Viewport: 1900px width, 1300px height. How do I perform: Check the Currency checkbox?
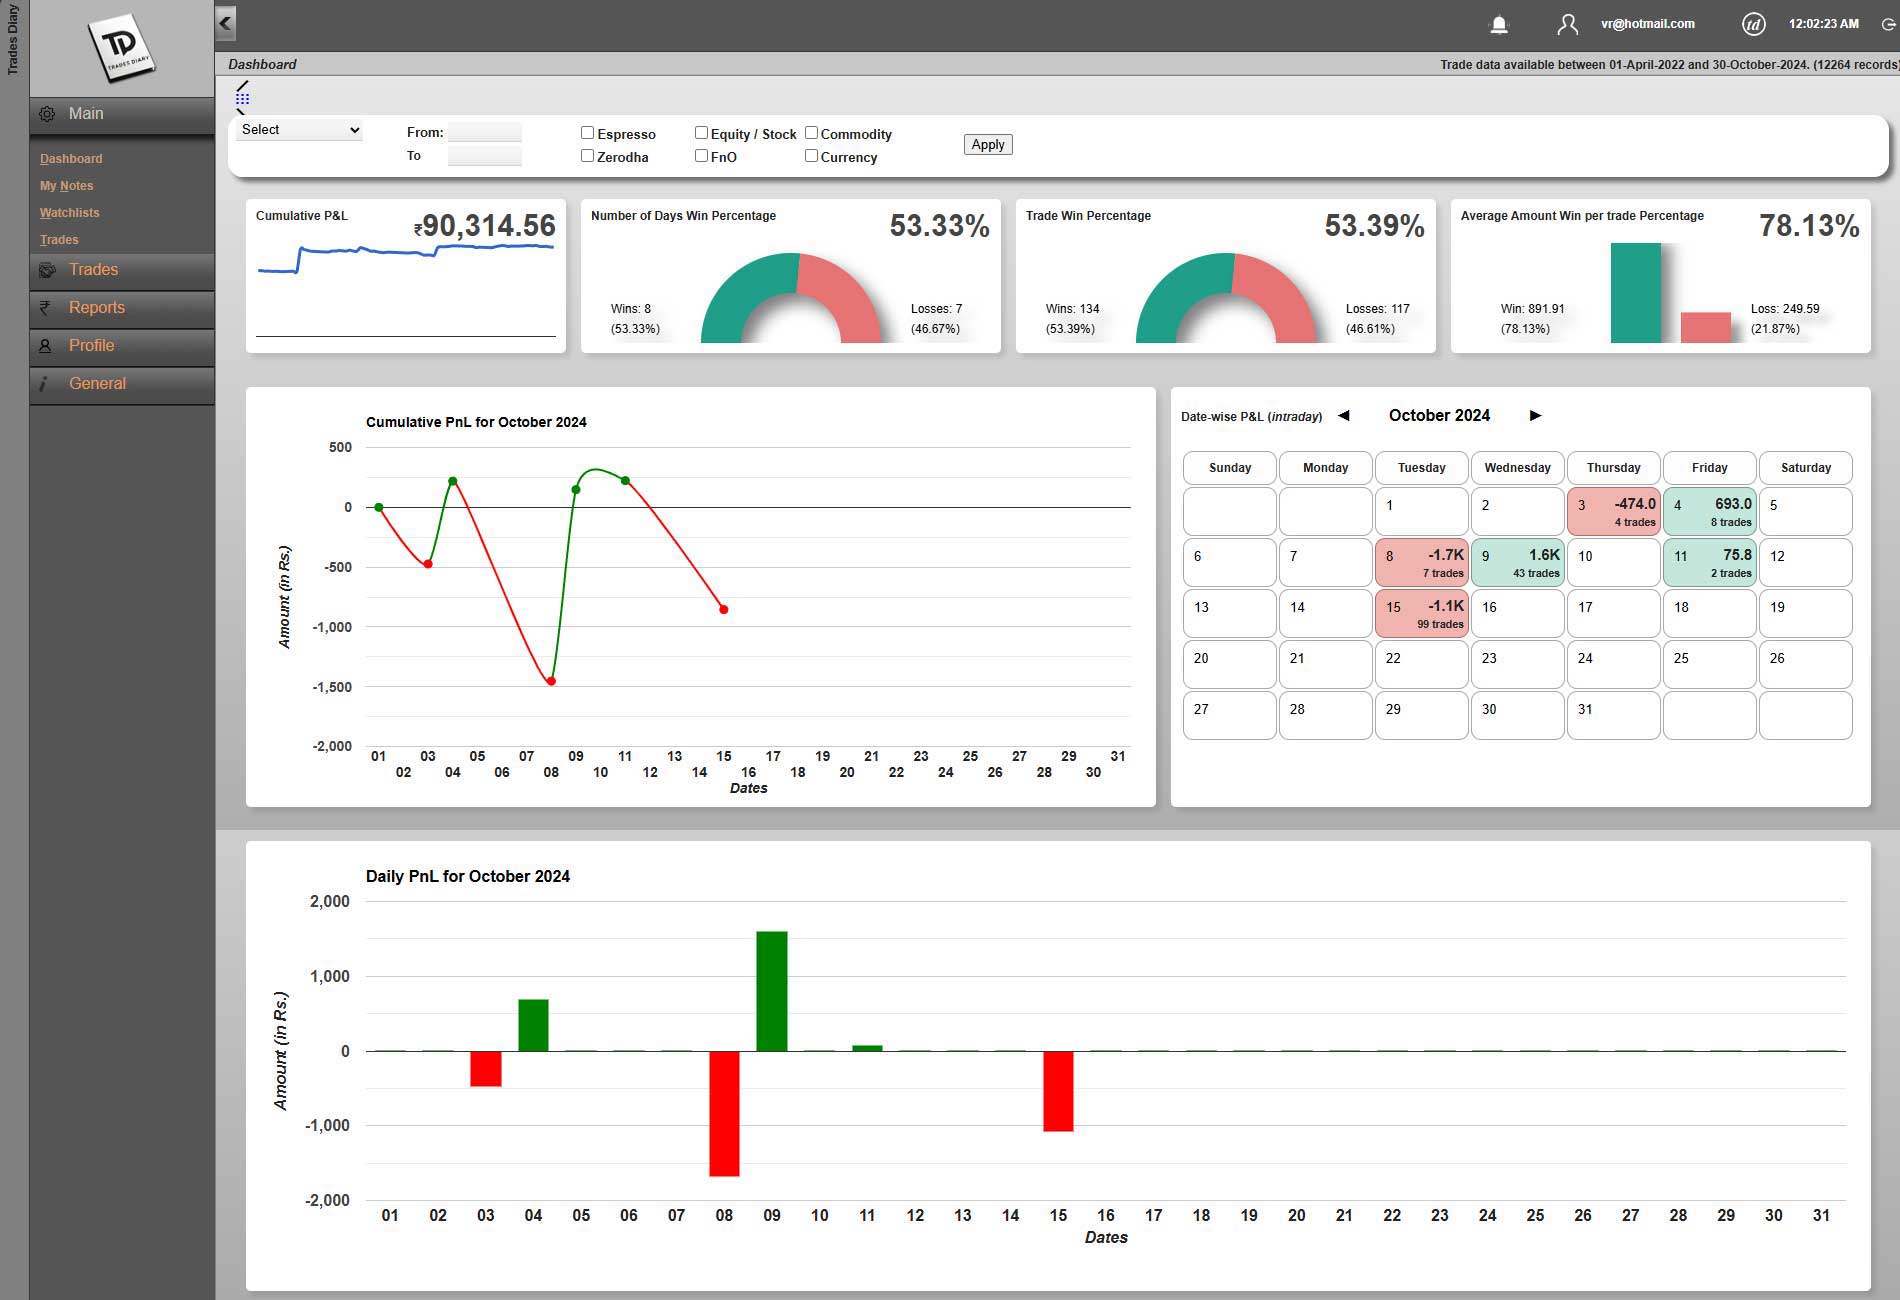click(811, 155)
